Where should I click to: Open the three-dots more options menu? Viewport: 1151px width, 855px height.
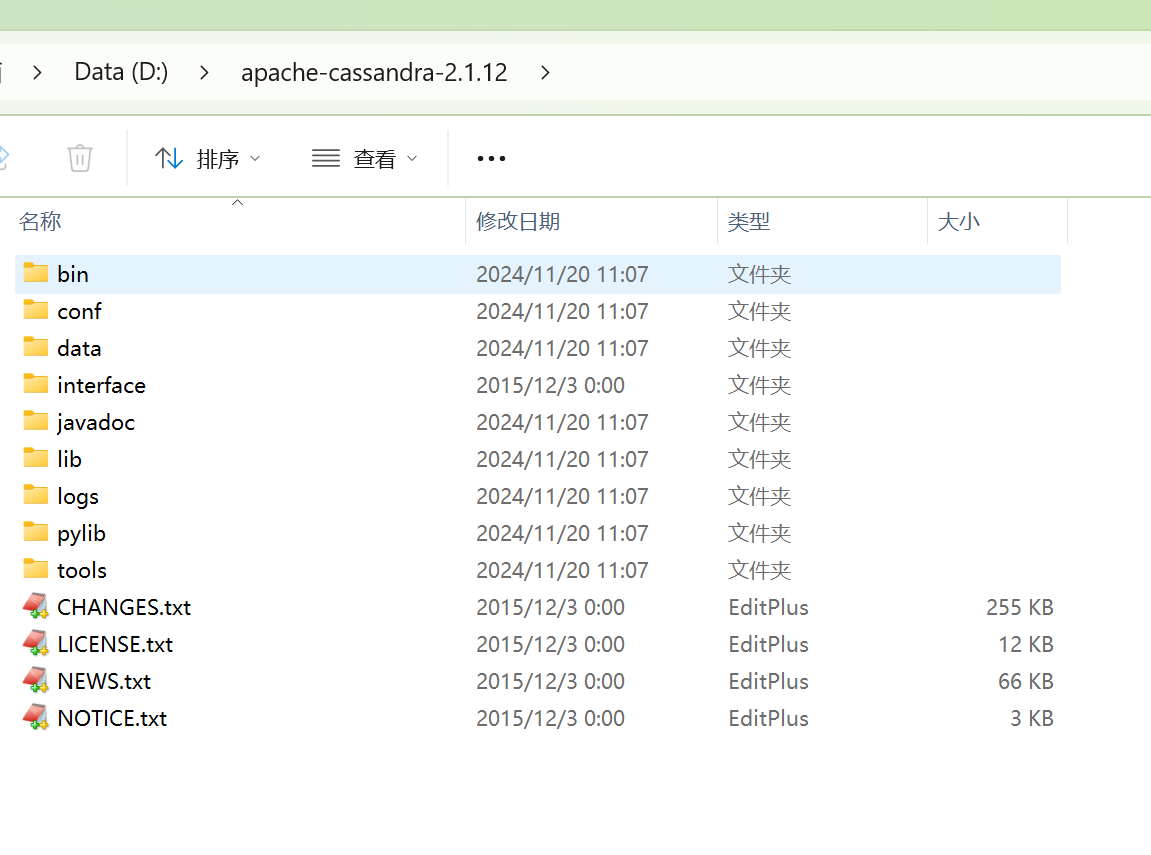[x=491, y=159]
